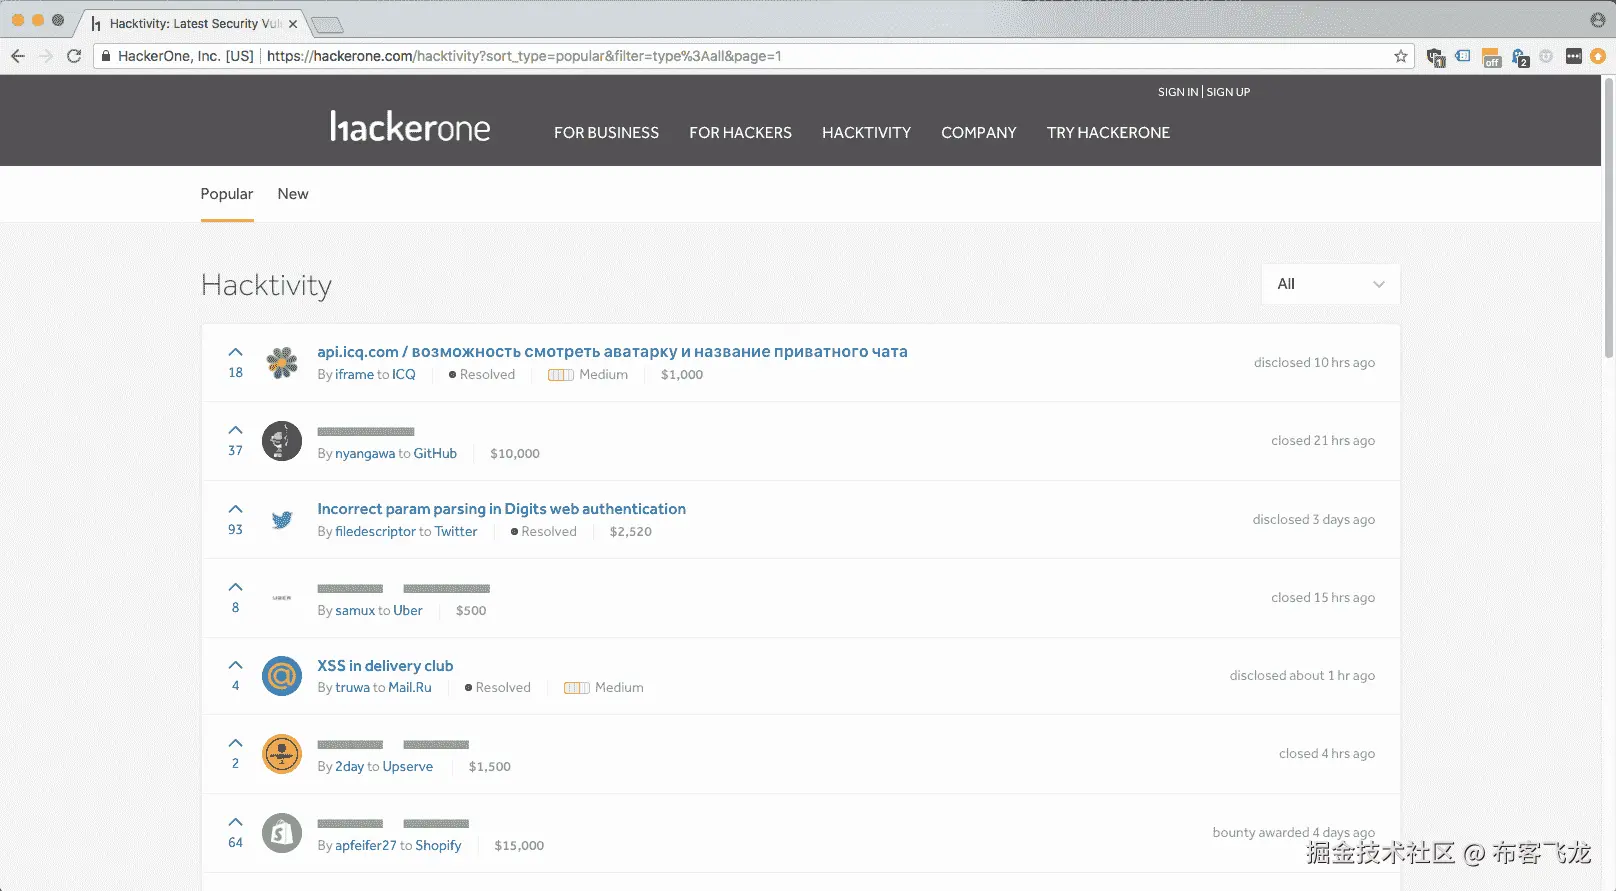Open the COMPANY menu
The height and width of the screenshot is (891, 1616).
pos(978,133)
